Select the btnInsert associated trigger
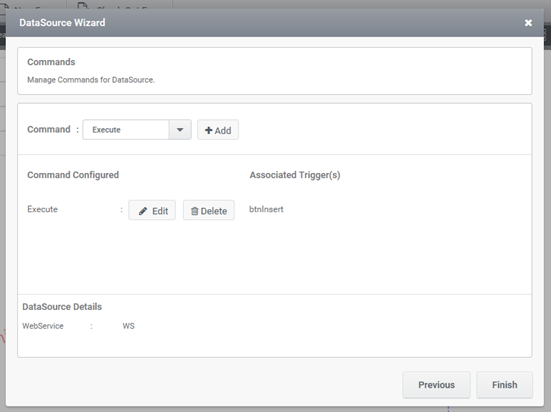 coord(266,209)
